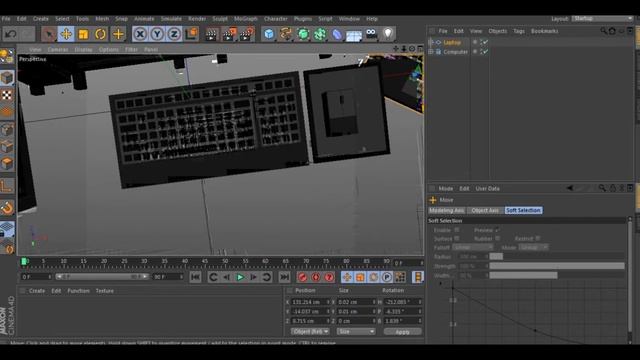
Task: Toggle the Z axis lock
Action: [174, 34]
